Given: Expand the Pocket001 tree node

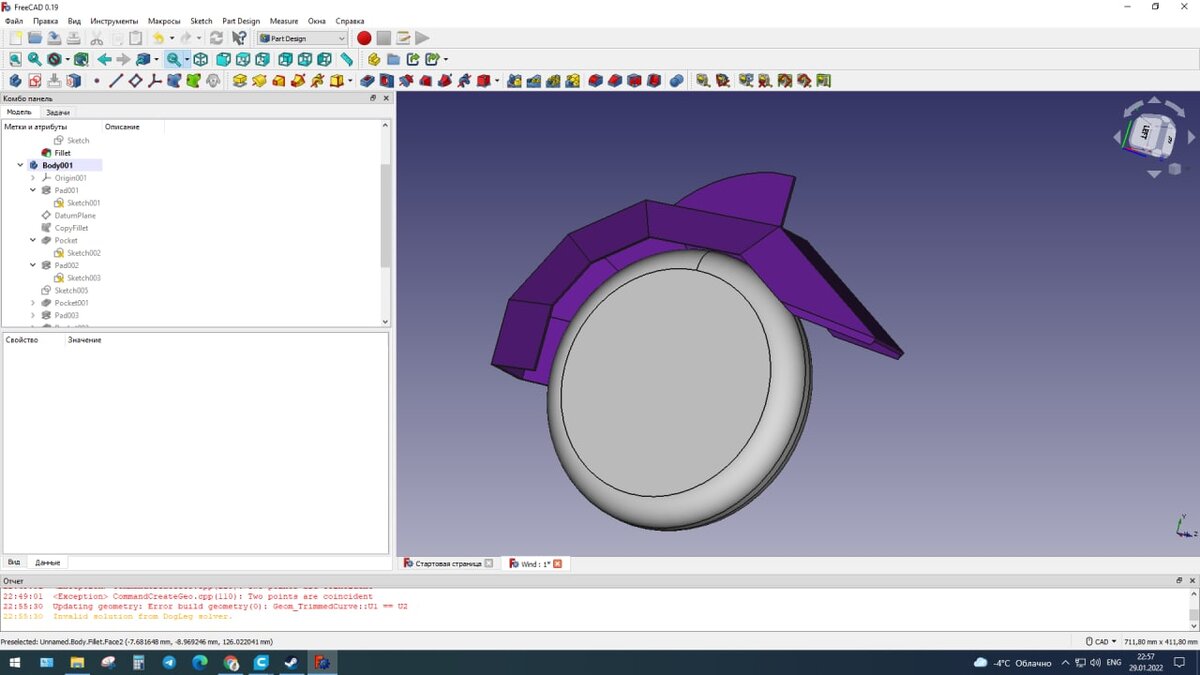Looking at the screenshot, I should tap(33, 303).
